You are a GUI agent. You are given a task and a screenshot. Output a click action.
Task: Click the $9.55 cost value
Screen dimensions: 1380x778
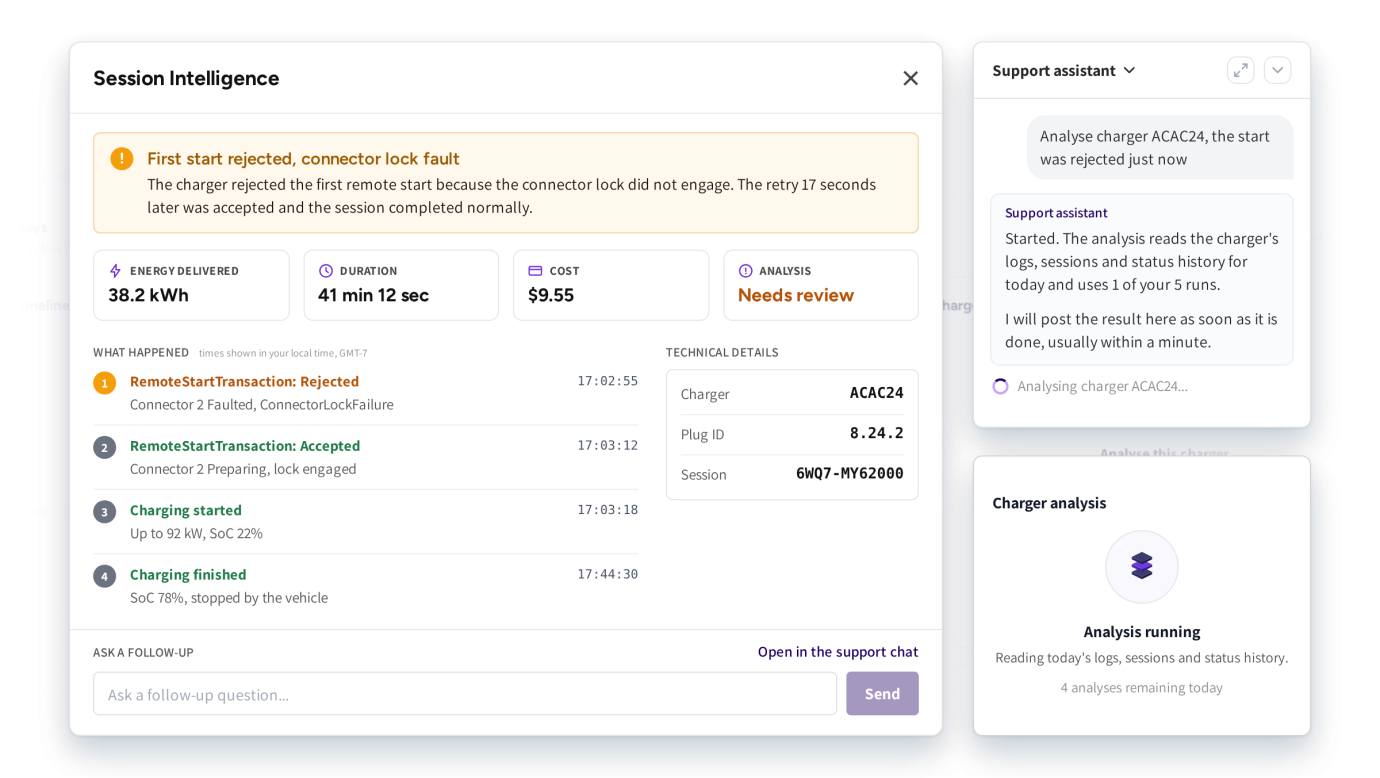tap(551, 295)
